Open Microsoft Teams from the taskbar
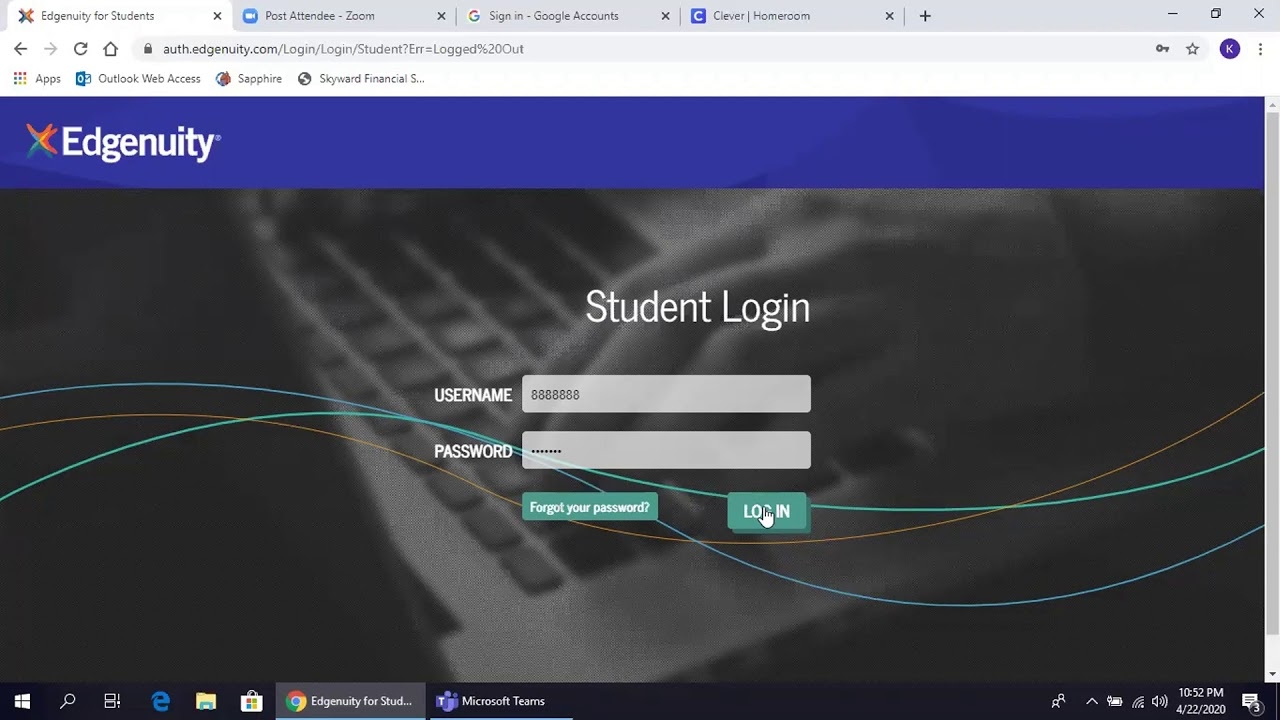 pyautogui.click(x=491, y=701)
